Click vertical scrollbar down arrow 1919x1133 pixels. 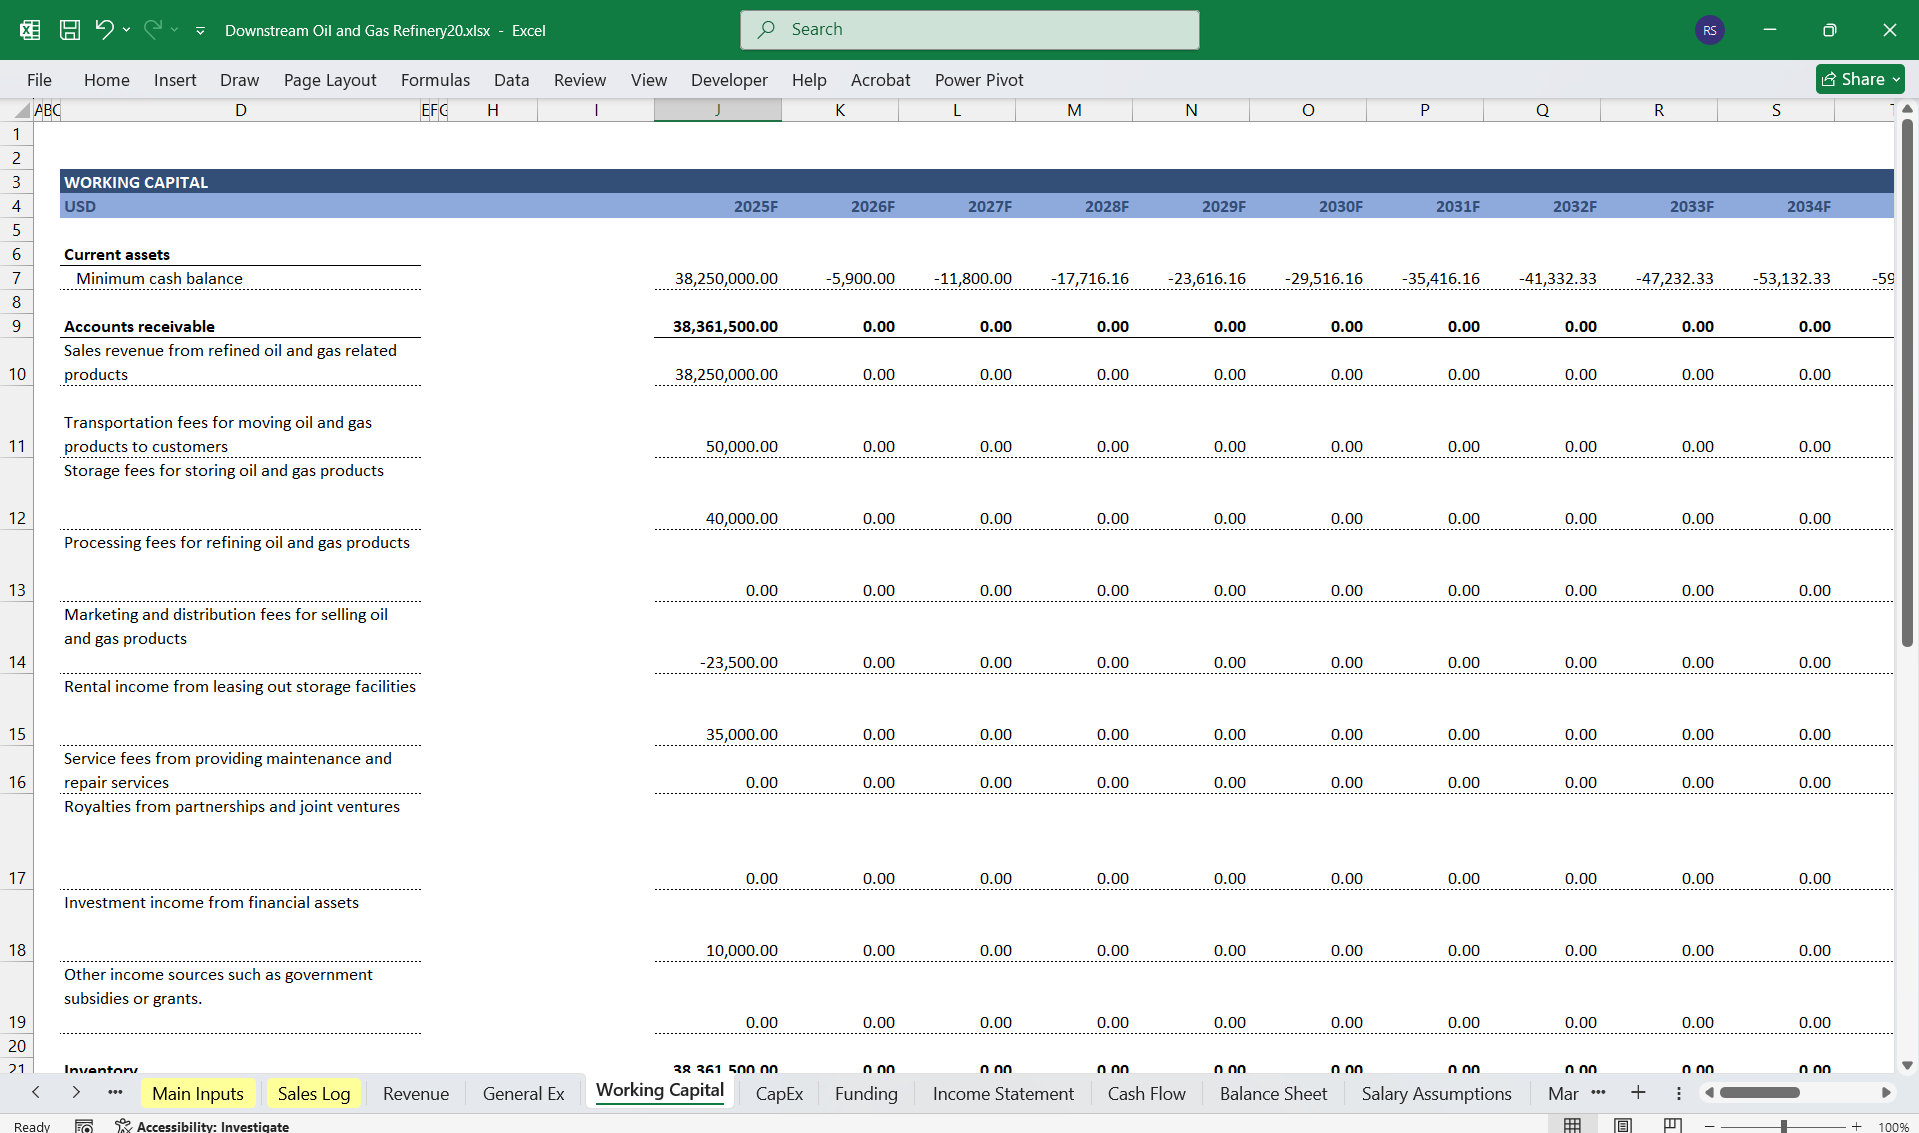tap(1907, 1066)
